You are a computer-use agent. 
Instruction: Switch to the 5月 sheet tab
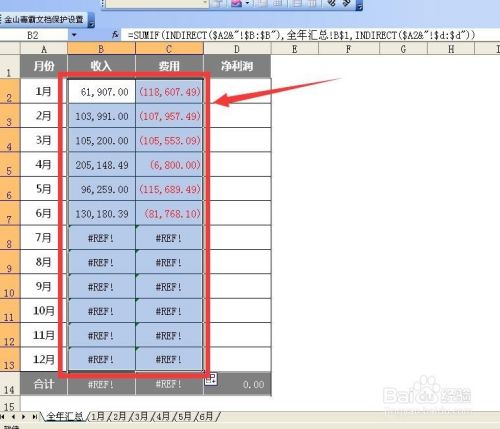pos(185,416)
